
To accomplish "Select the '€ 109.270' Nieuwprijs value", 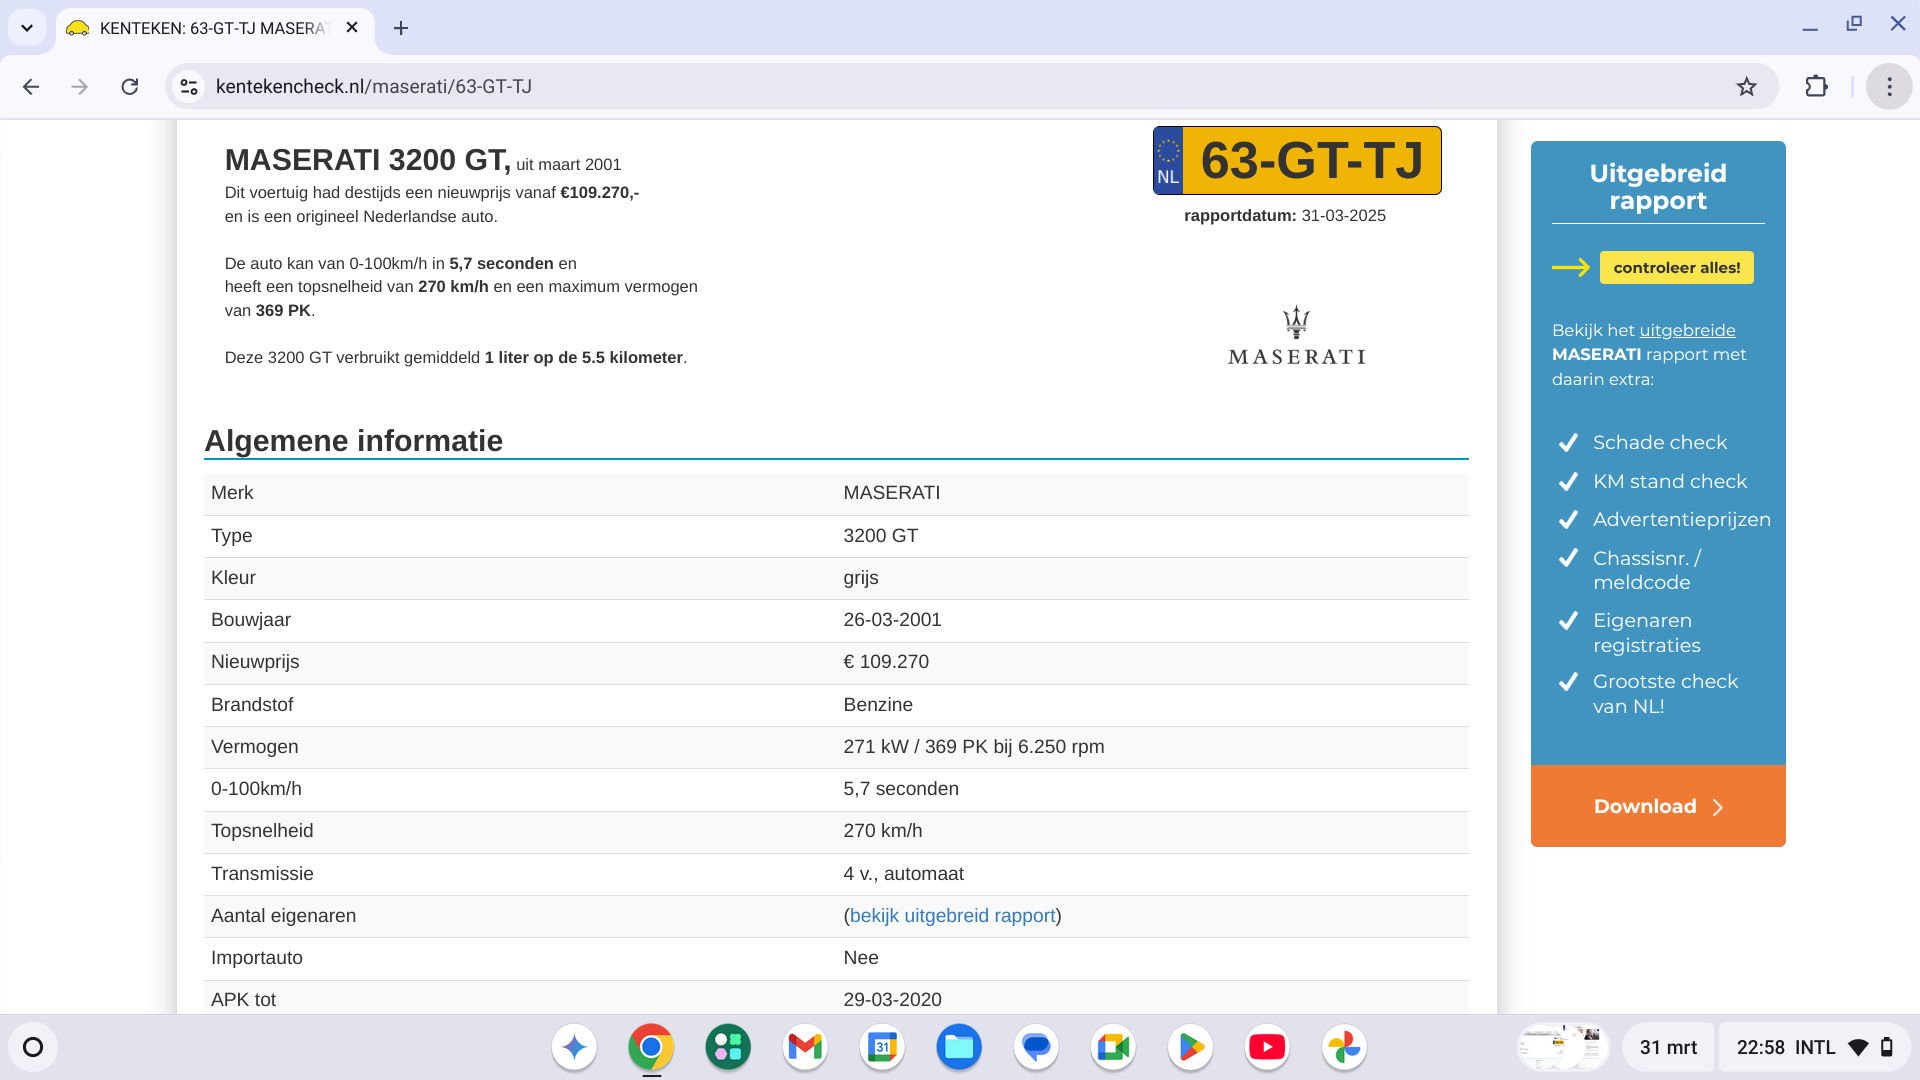I will pyautogui.click(x=886, y=662).
